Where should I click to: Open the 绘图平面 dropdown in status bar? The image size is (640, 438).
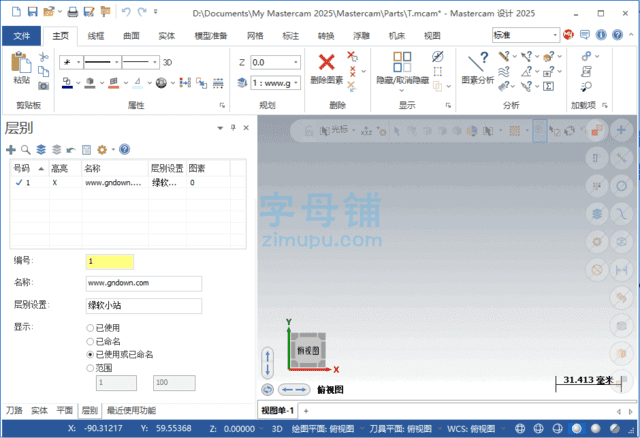point(362,429)
